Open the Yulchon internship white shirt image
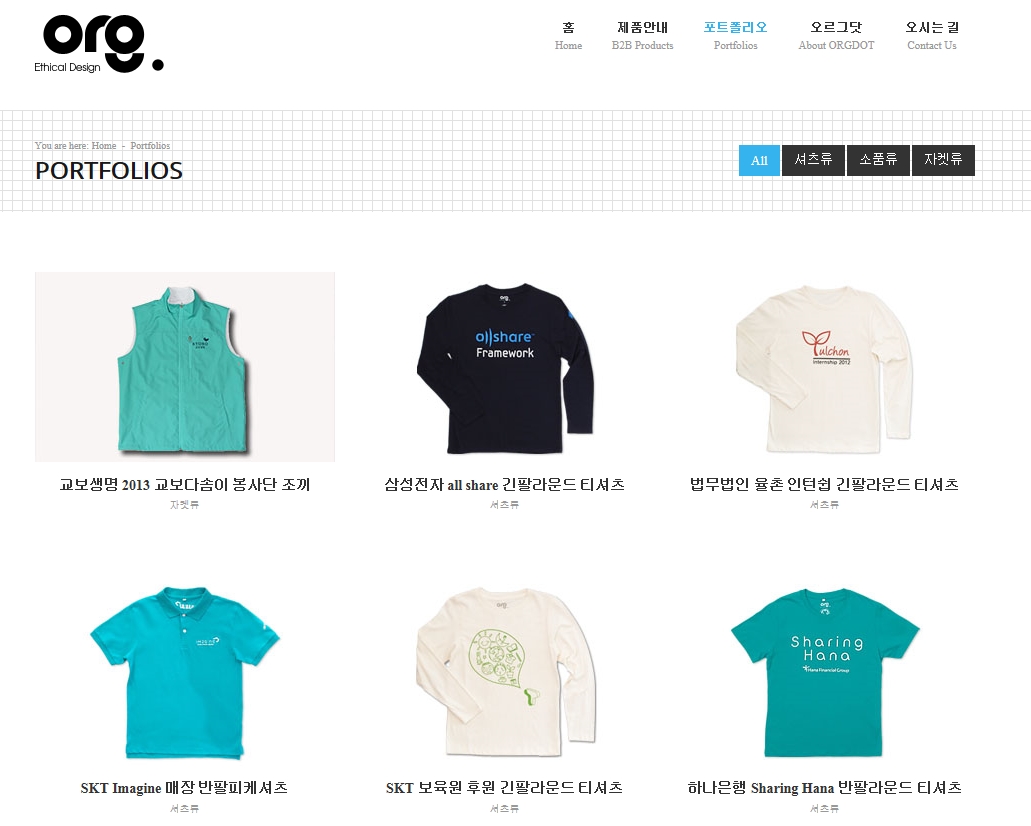 click(825, 367)
